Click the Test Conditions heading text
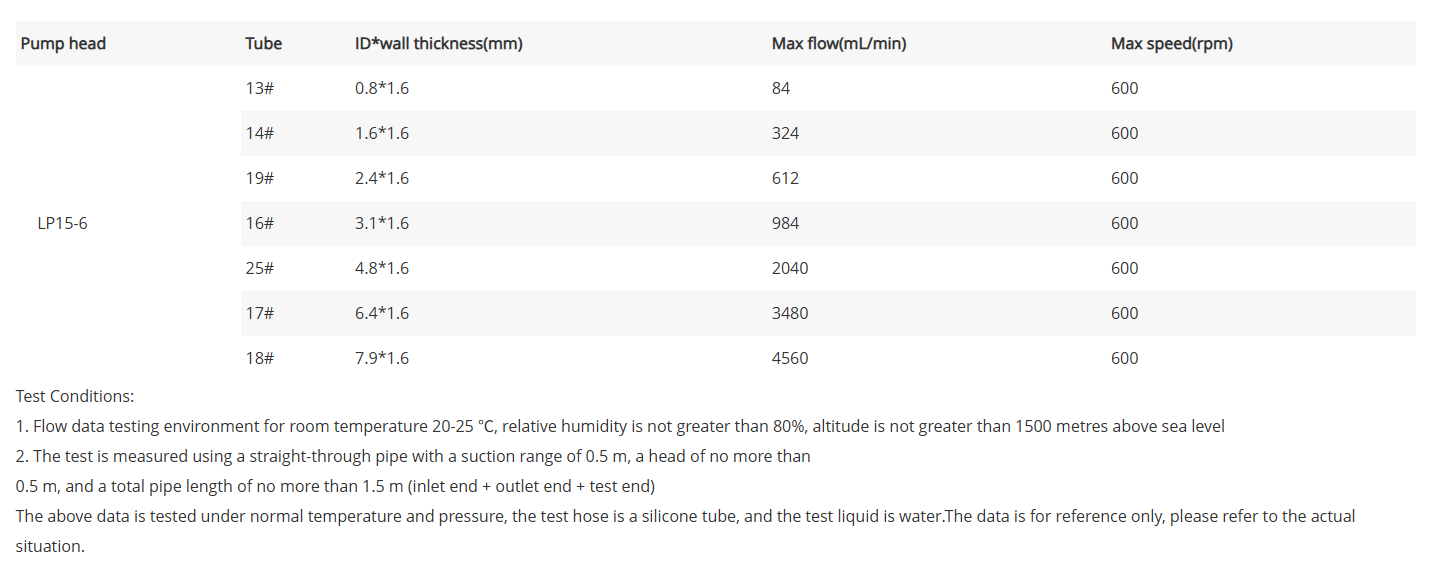This screenshot has width=1446, height=569. click(75, 396)
